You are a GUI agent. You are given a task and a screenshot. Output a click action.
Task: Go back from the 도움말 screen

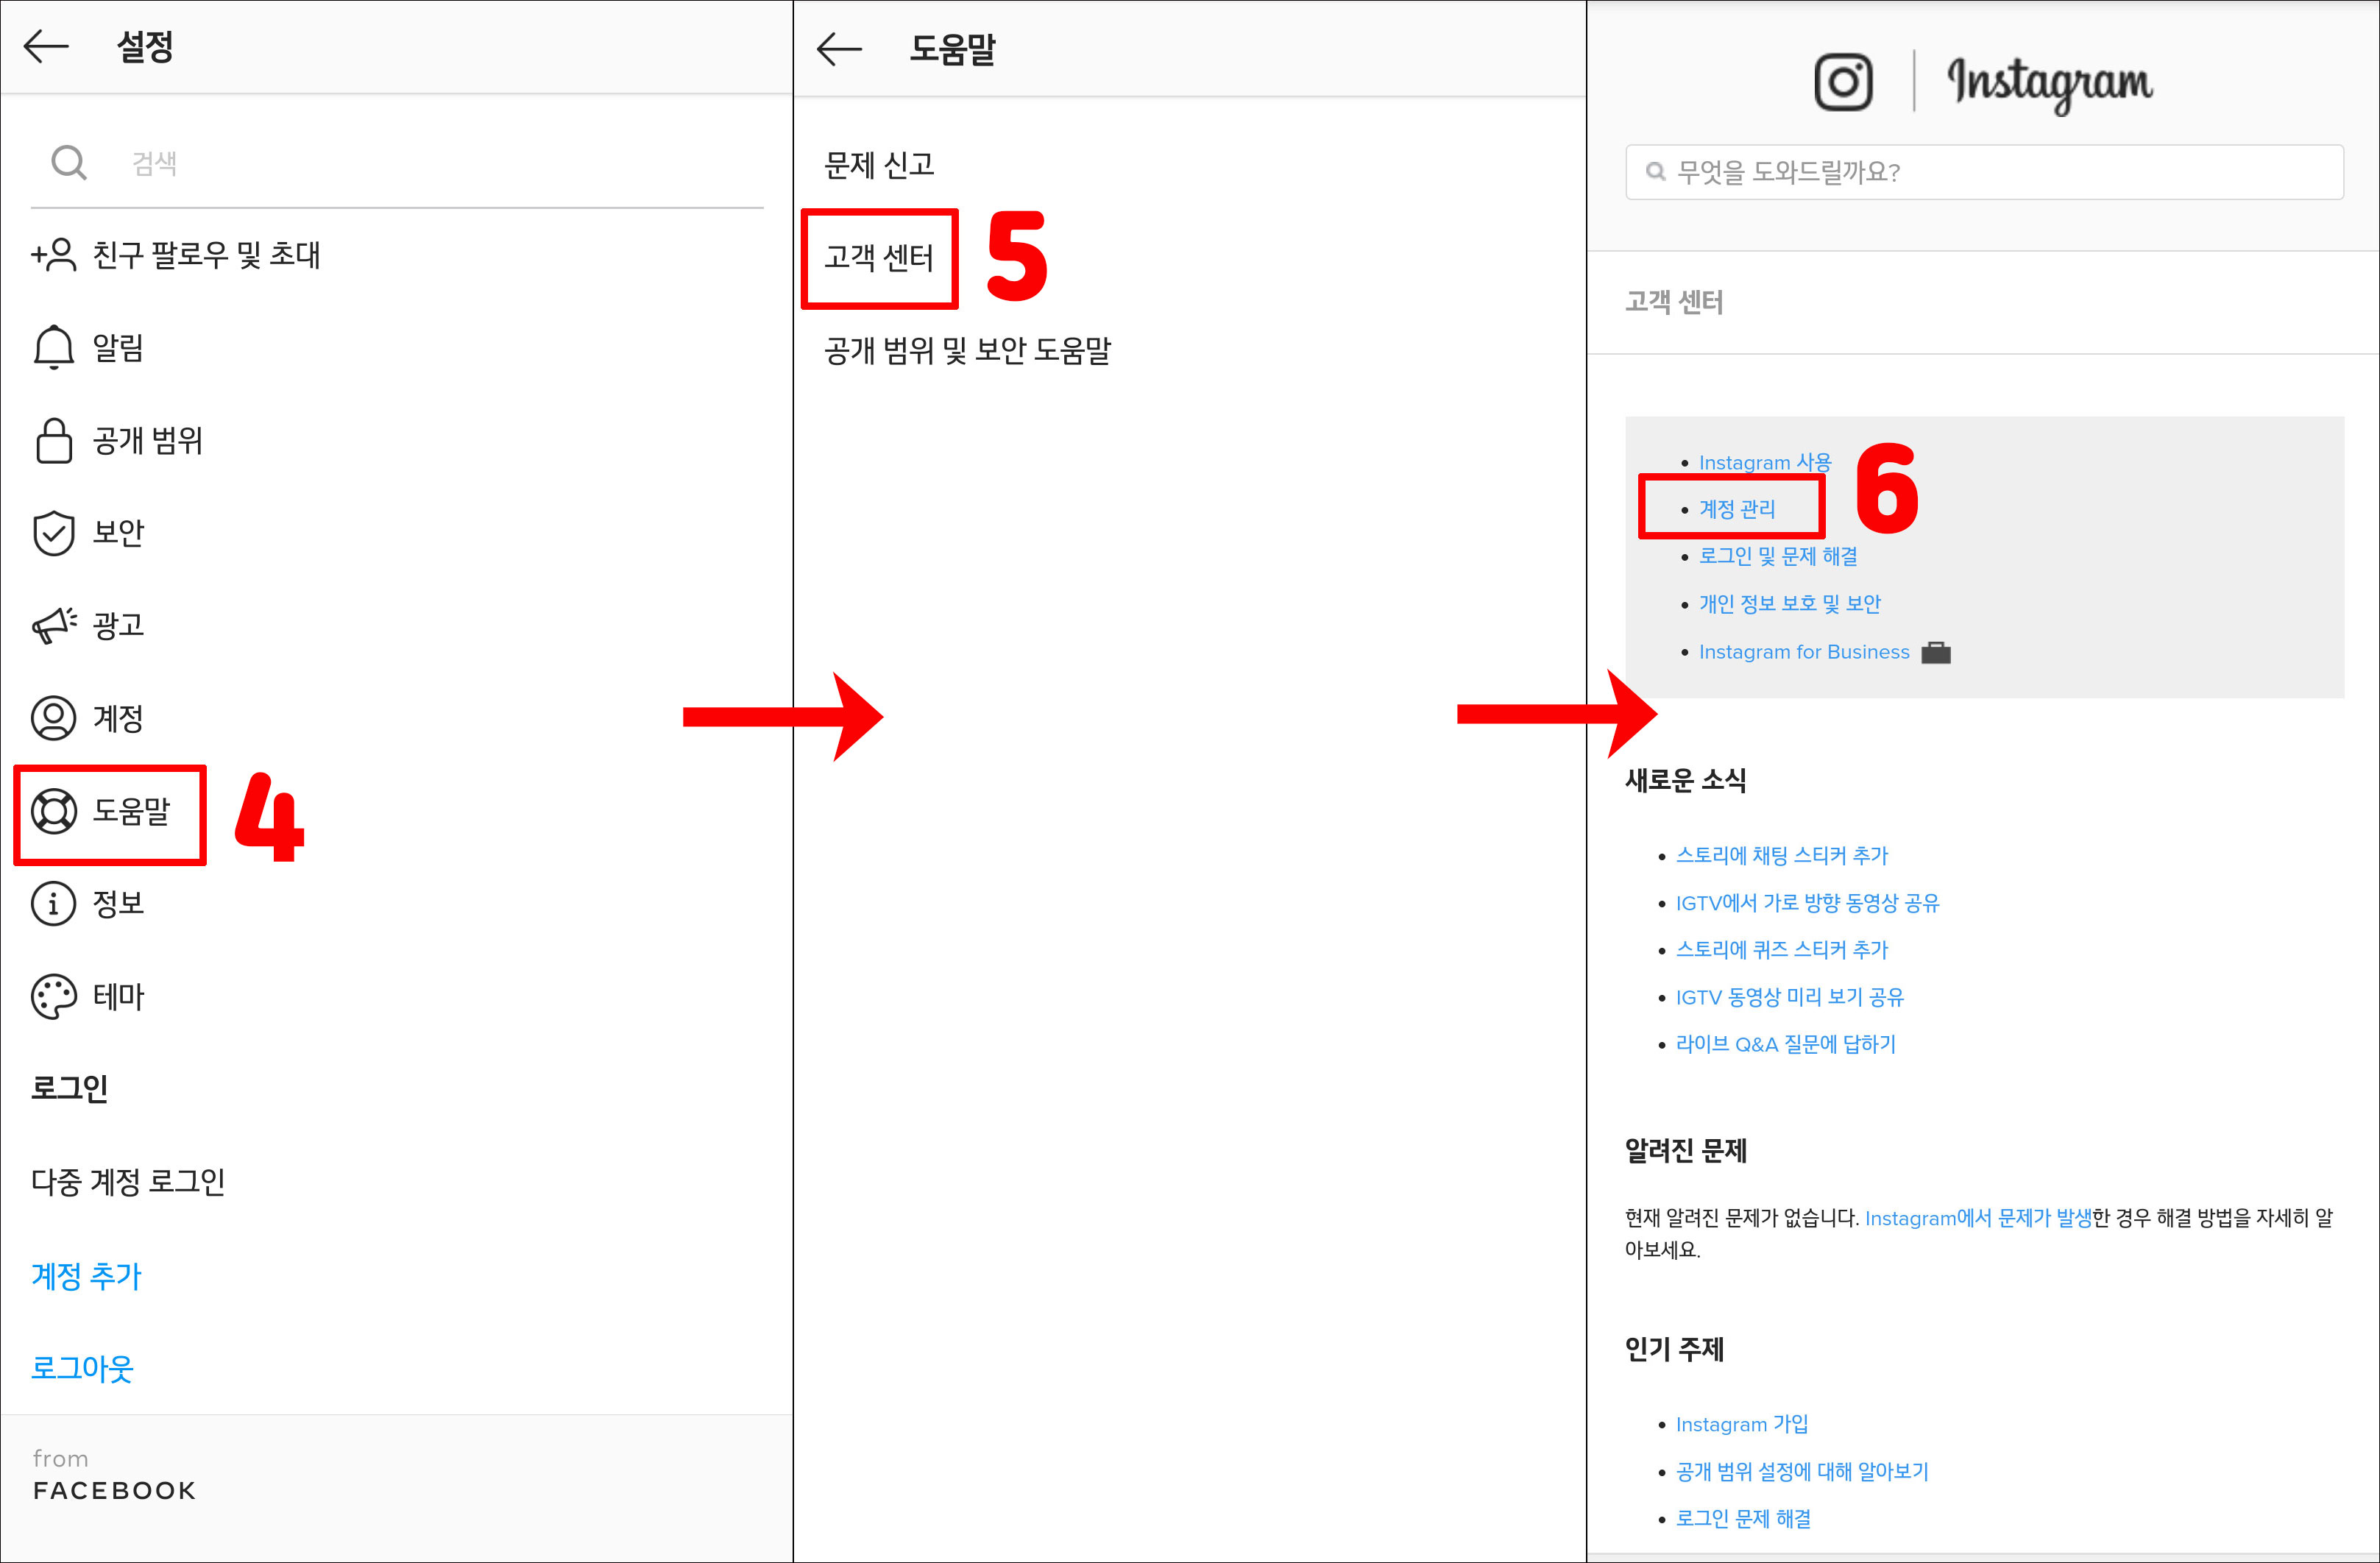click(839, 48)
